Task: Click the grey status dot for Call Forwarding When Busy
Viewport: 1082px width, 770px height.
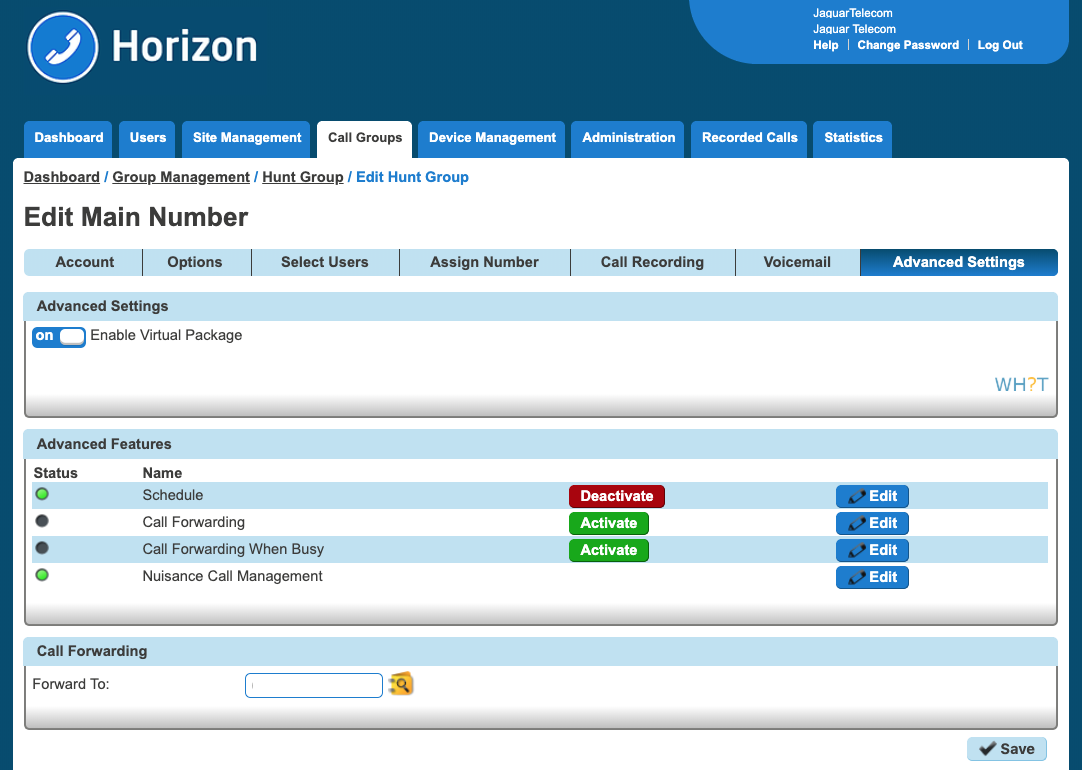Action: [x=42, y=548]
